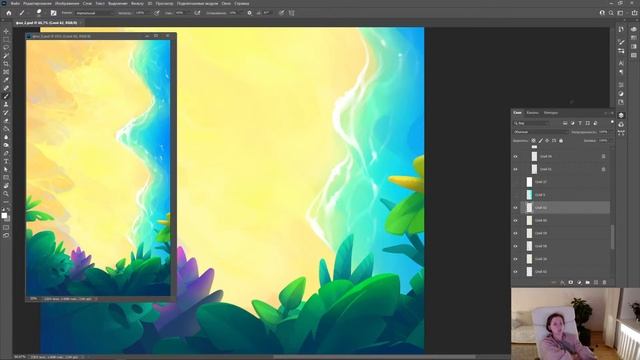
Task: Click the link layers icon
Action: pyautogui.click(x=554, y=282)
